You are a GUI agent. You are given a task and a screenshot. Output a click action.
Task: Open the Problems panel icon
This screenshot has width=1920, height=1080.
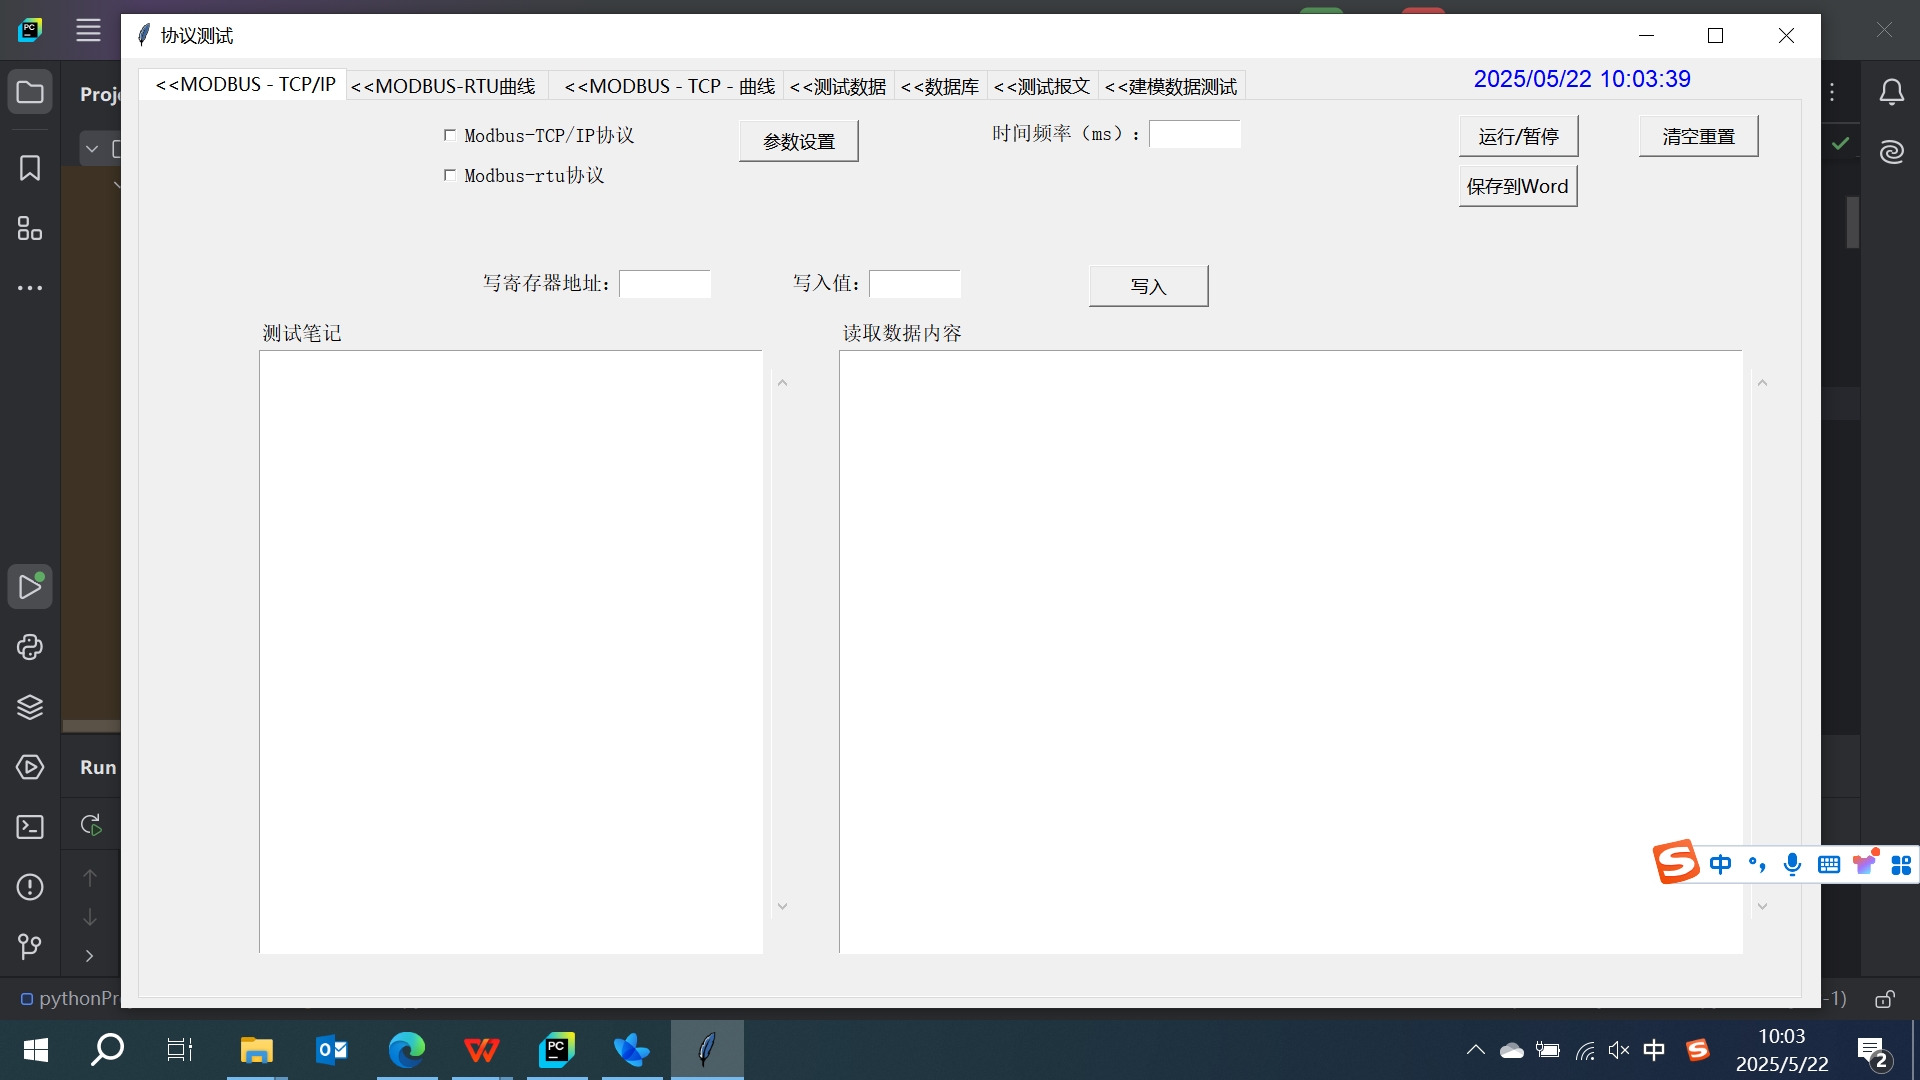(30, 887)
